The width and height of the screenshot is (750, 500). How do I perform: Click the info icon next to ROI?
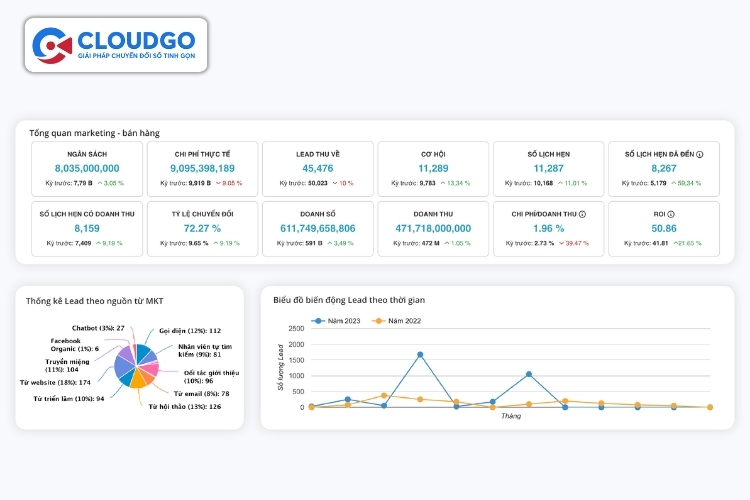tap(671, 214)
